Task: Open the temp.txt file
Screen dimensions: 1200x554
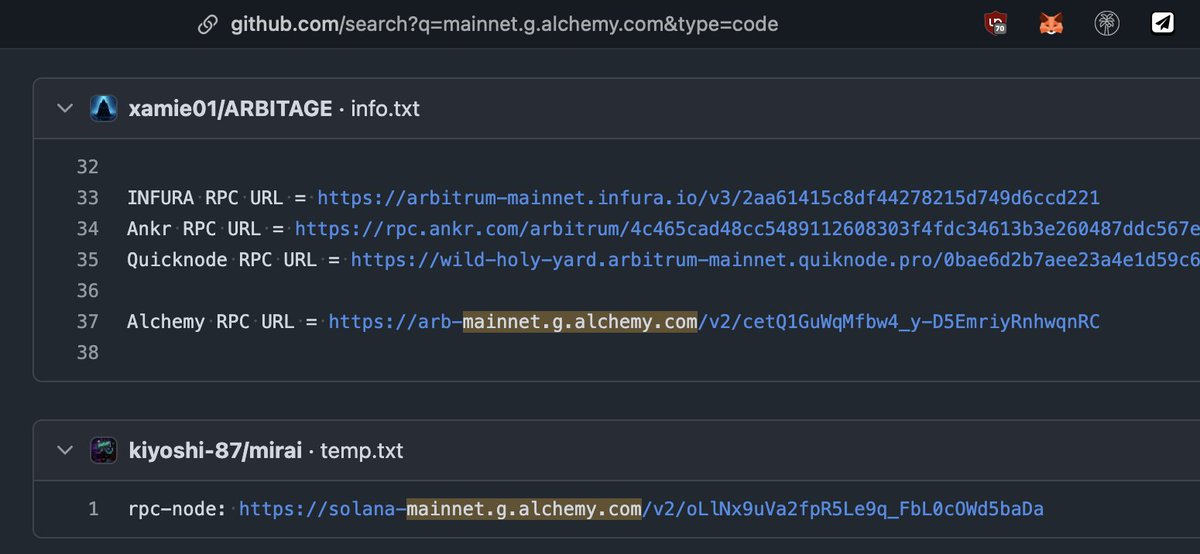Action: 362,450
